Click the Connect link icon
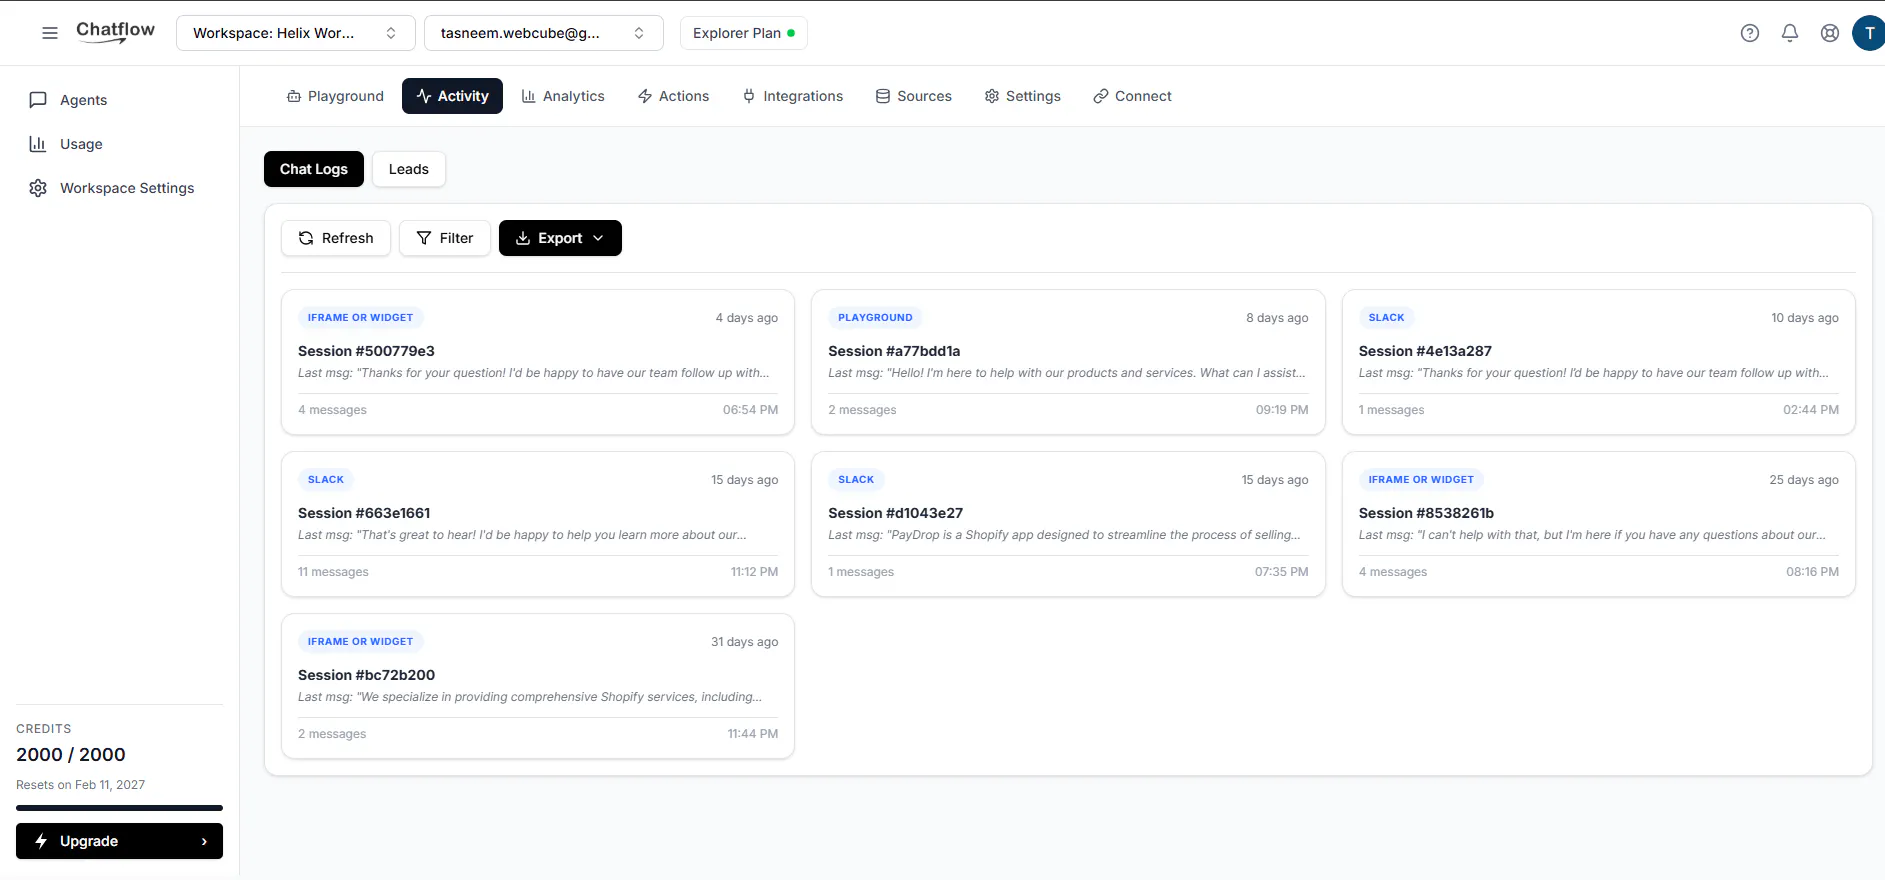Image resolution: width=1885 pixels, height=880 pixels. coord(1101,96)
